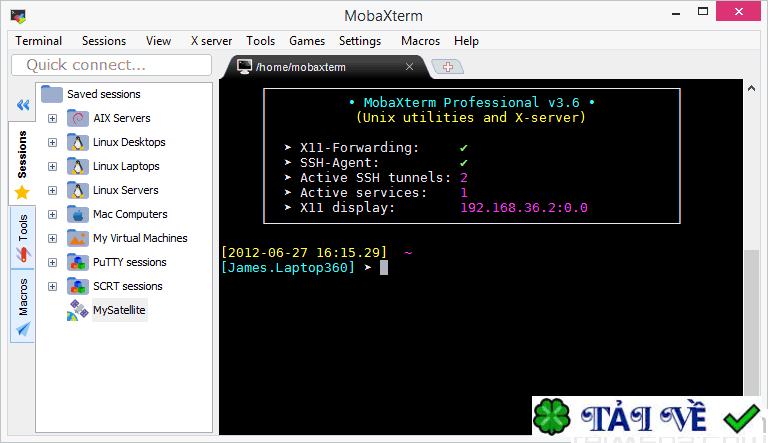Switch to the Macros side tab
The width and height of the screenshot is (768, 443).
23,306
